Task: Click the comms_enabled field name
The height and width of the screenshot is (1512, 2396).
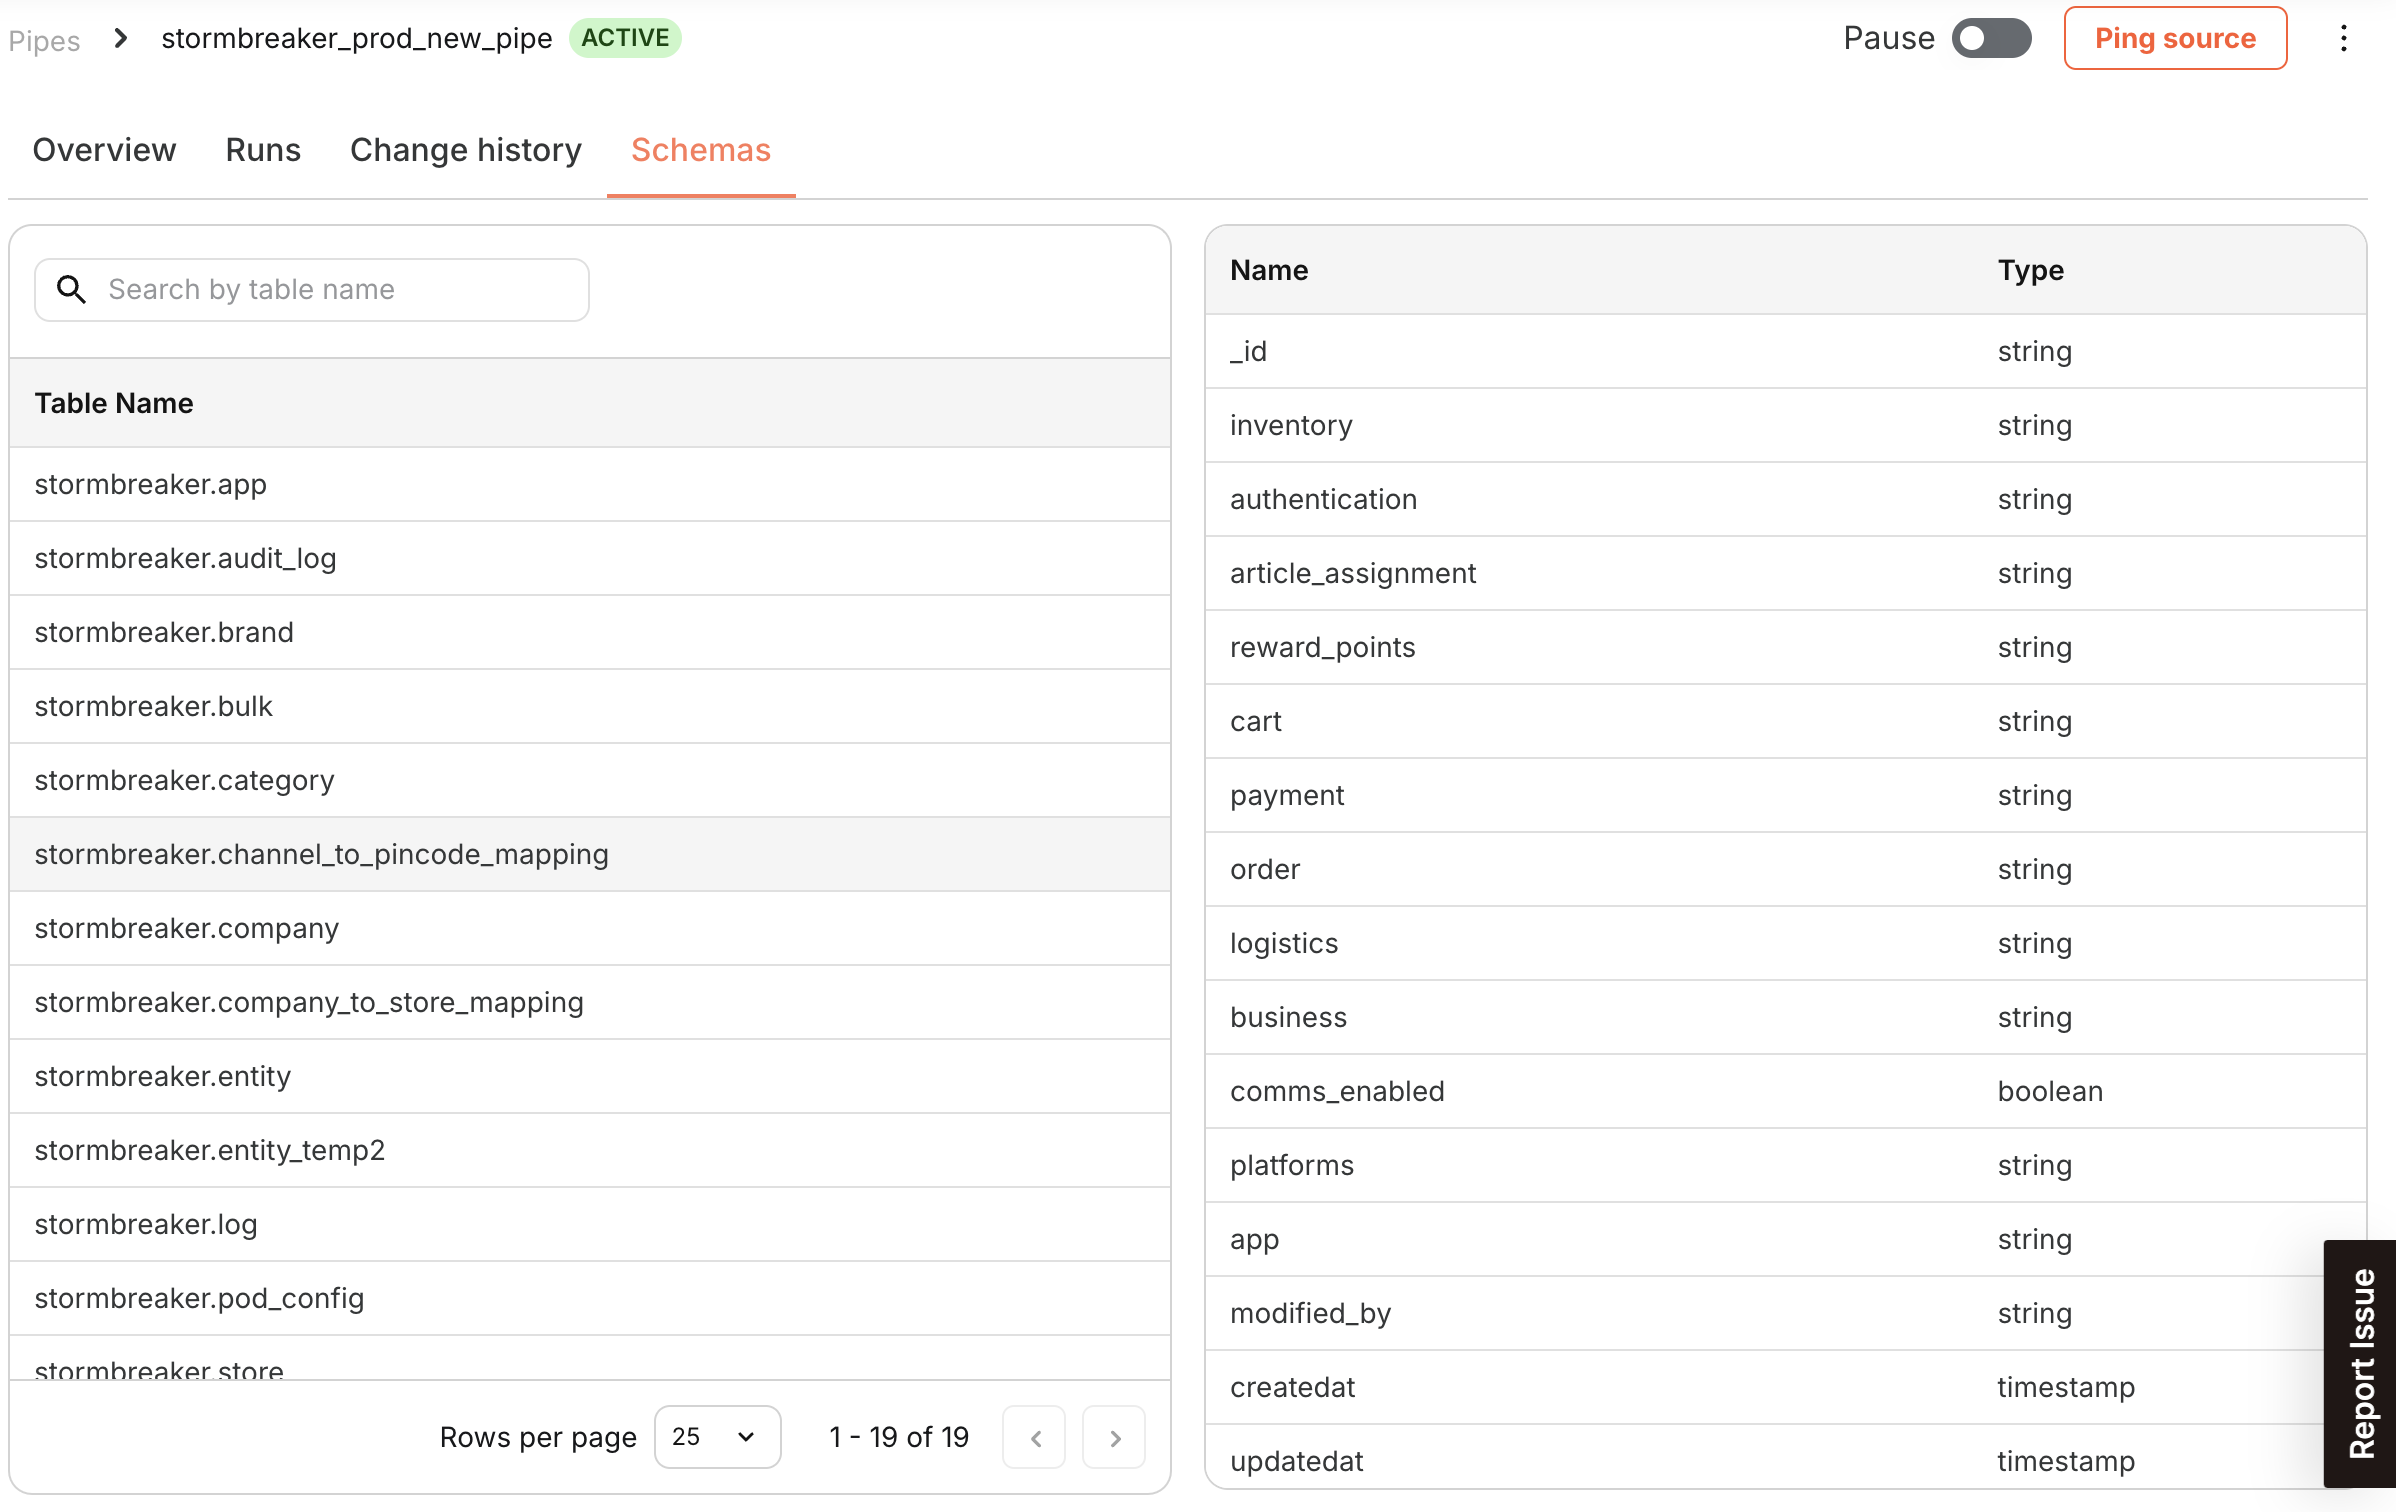Action: tap(1337, 1091)
